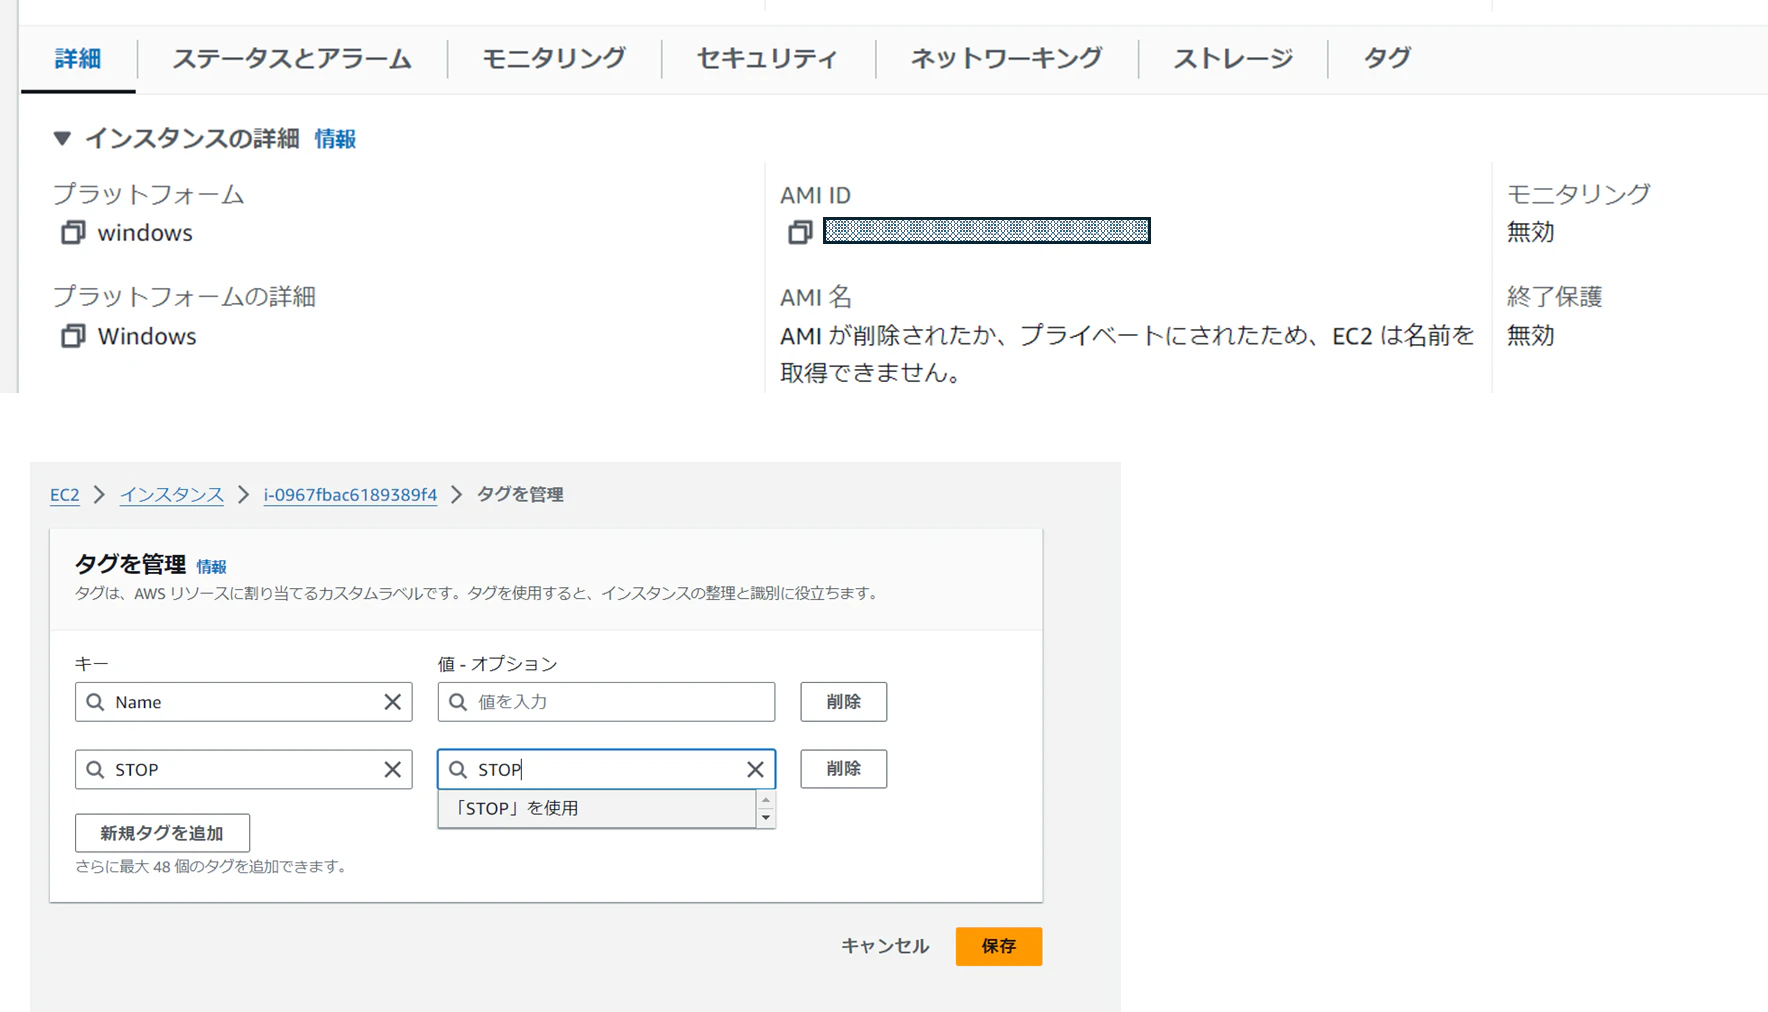Open 情報 link beside インスタンスの詳細
Viewport: 1768px width, 1012px height.
[x=335, y=139]
